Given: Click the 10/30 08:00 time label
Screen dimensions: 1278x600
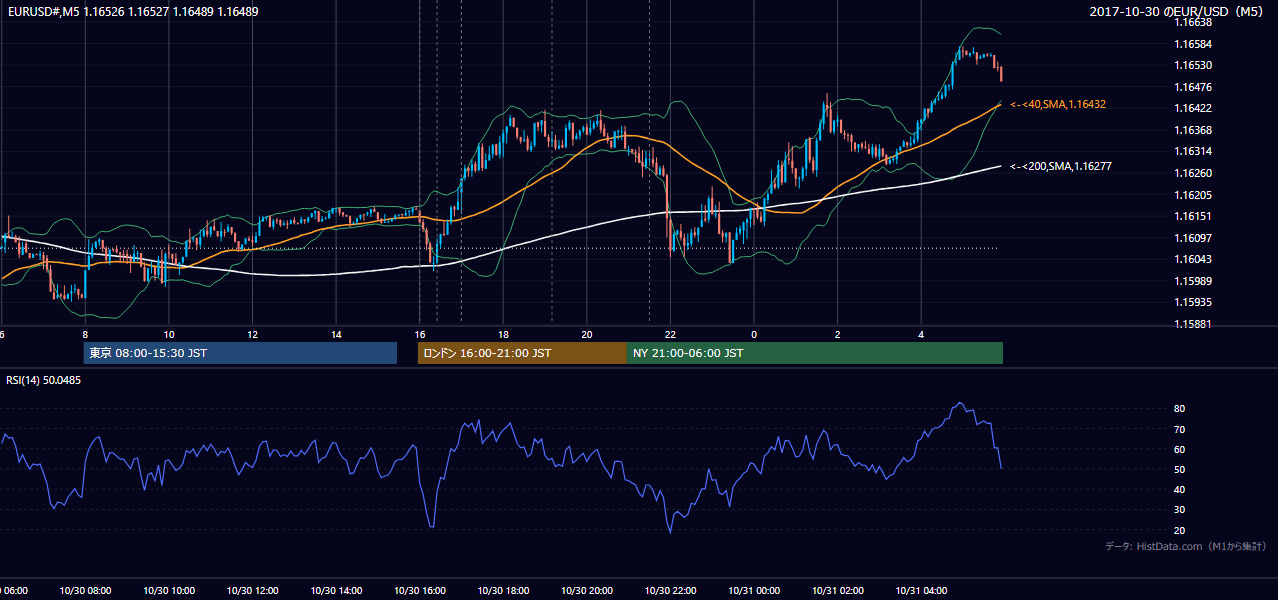Looking at the screenshot, I should pyautogui.click(x=85, y=591).
